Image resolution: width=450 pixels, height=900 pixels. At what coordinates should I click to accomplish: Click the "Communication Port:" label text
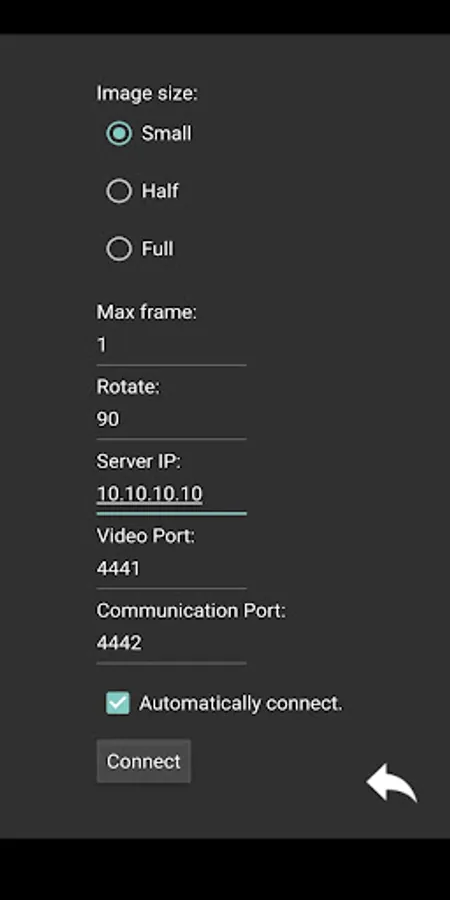[x=191, y=611]
